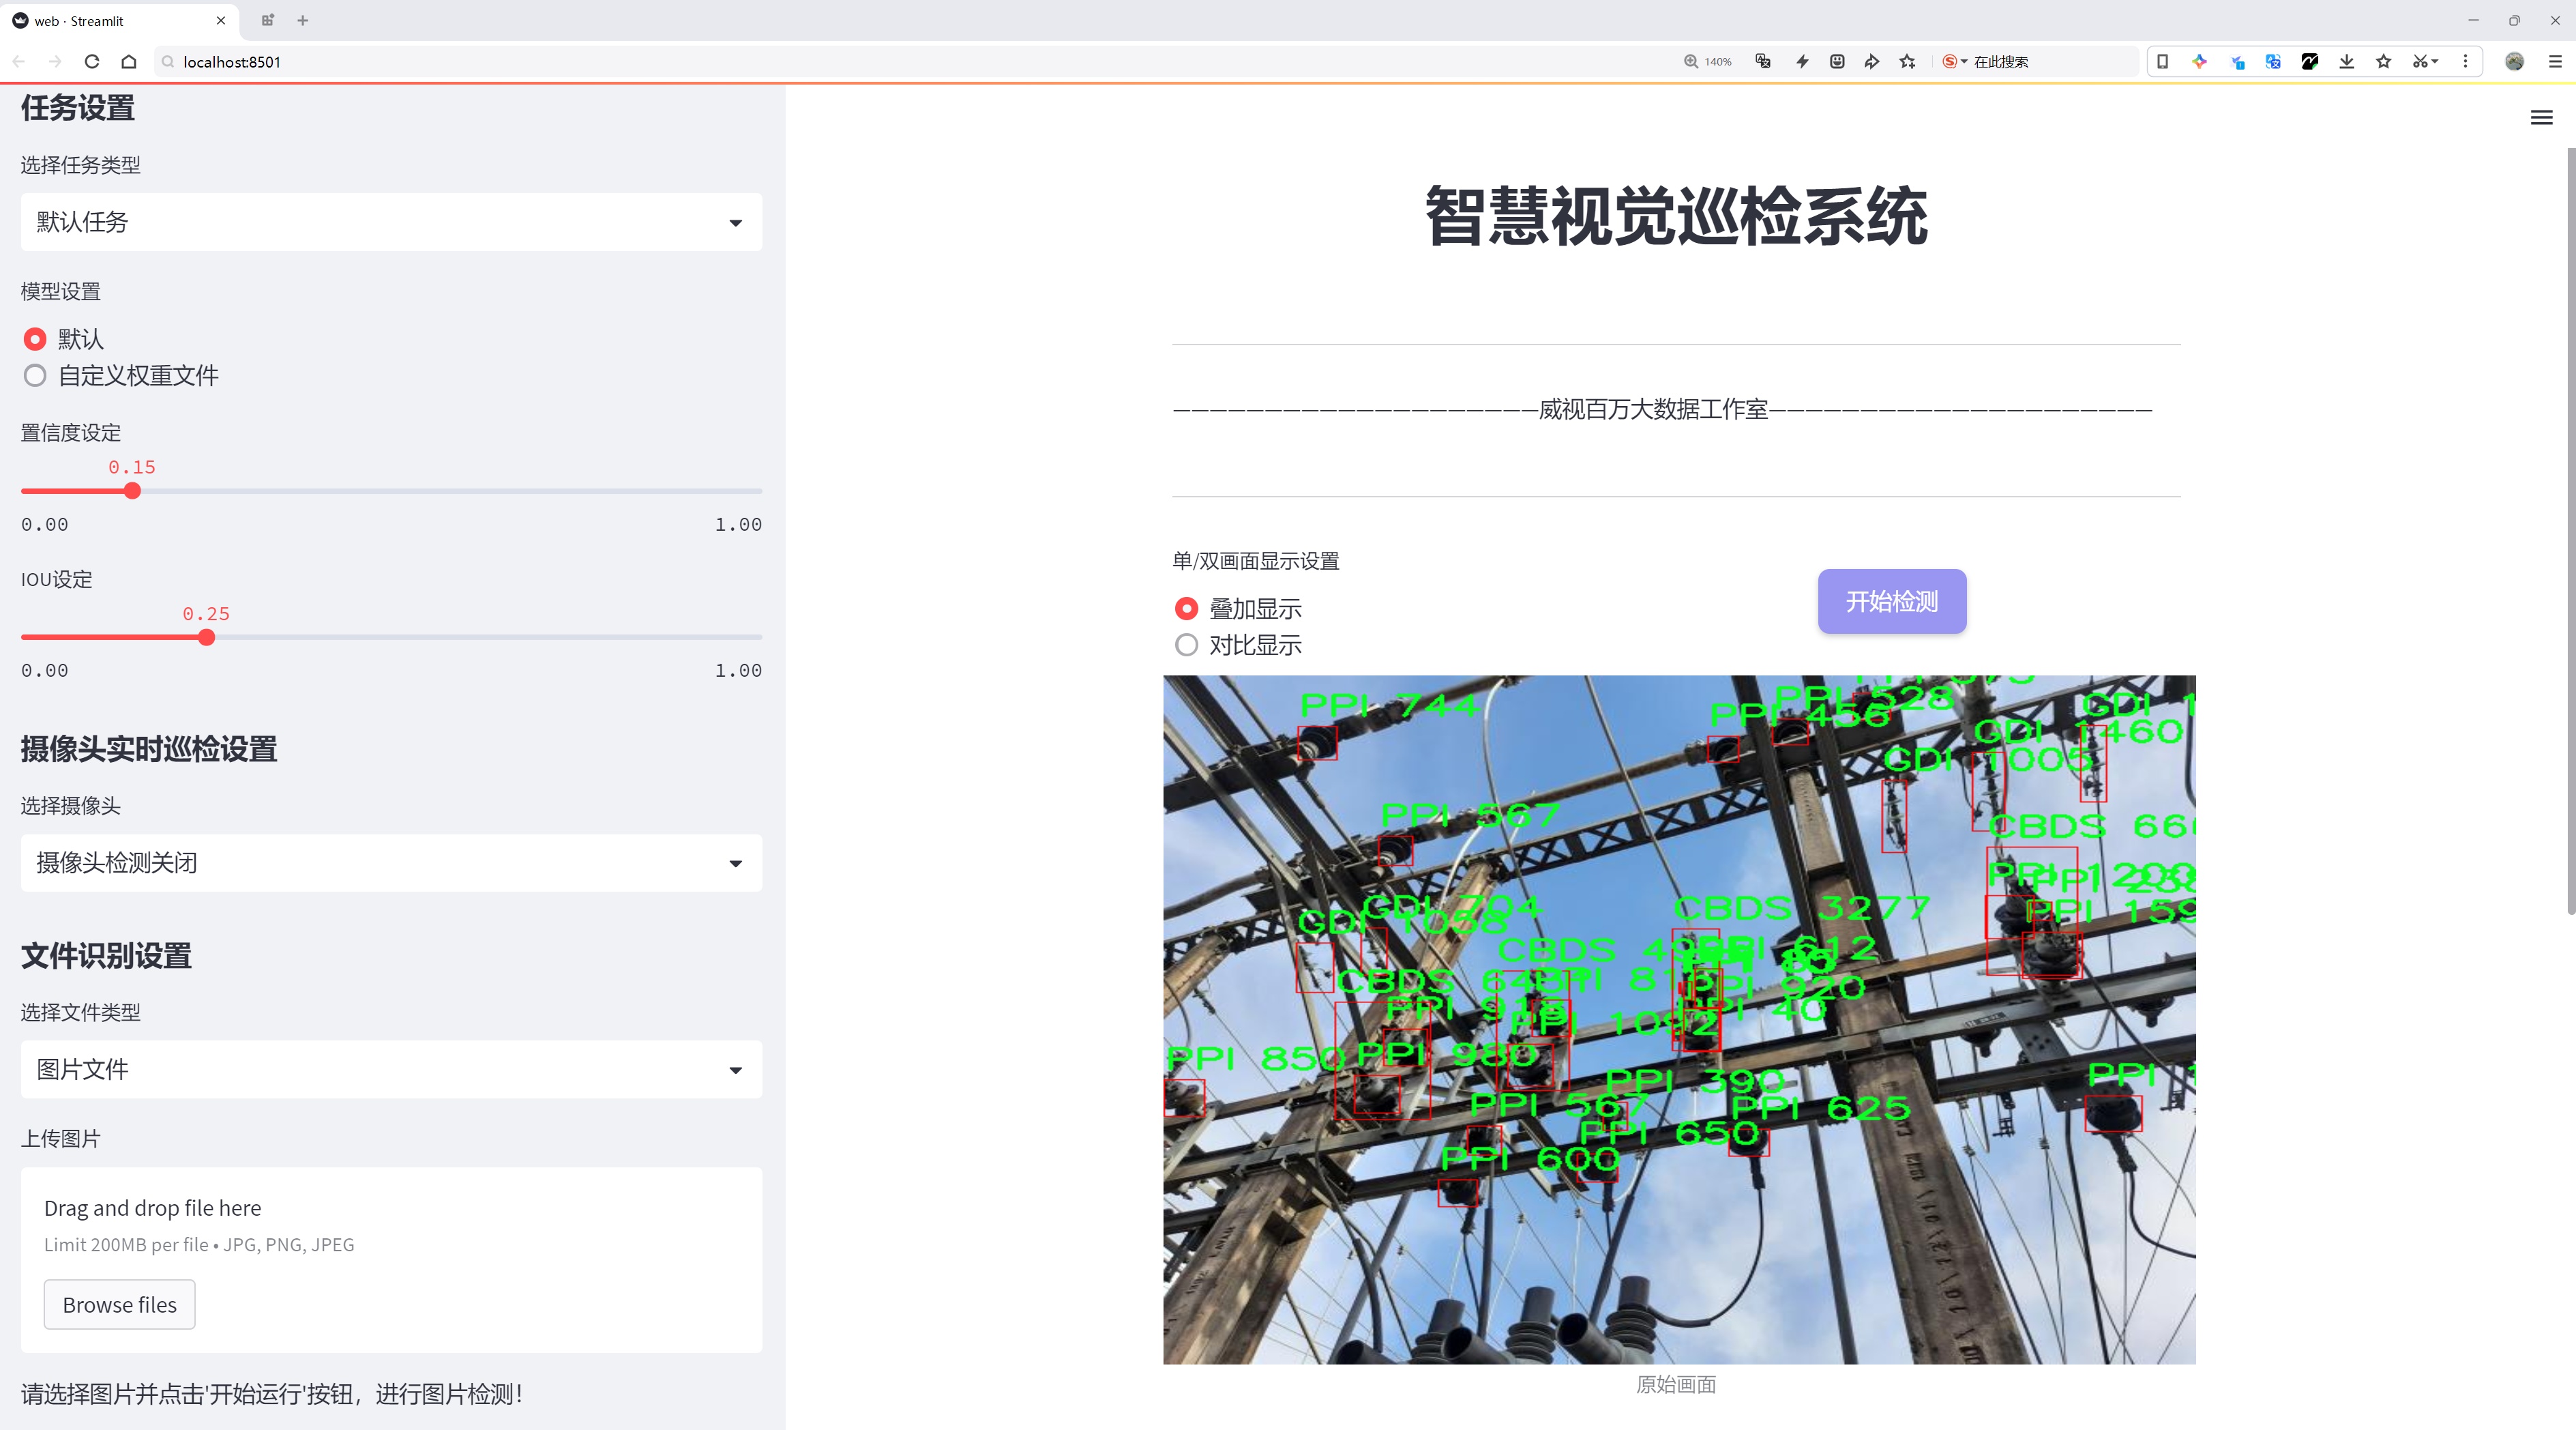Click the bookmark star icon in the address bar
The height and width of the screenshot is (1430, 2576).
(x=1906, y=61)
